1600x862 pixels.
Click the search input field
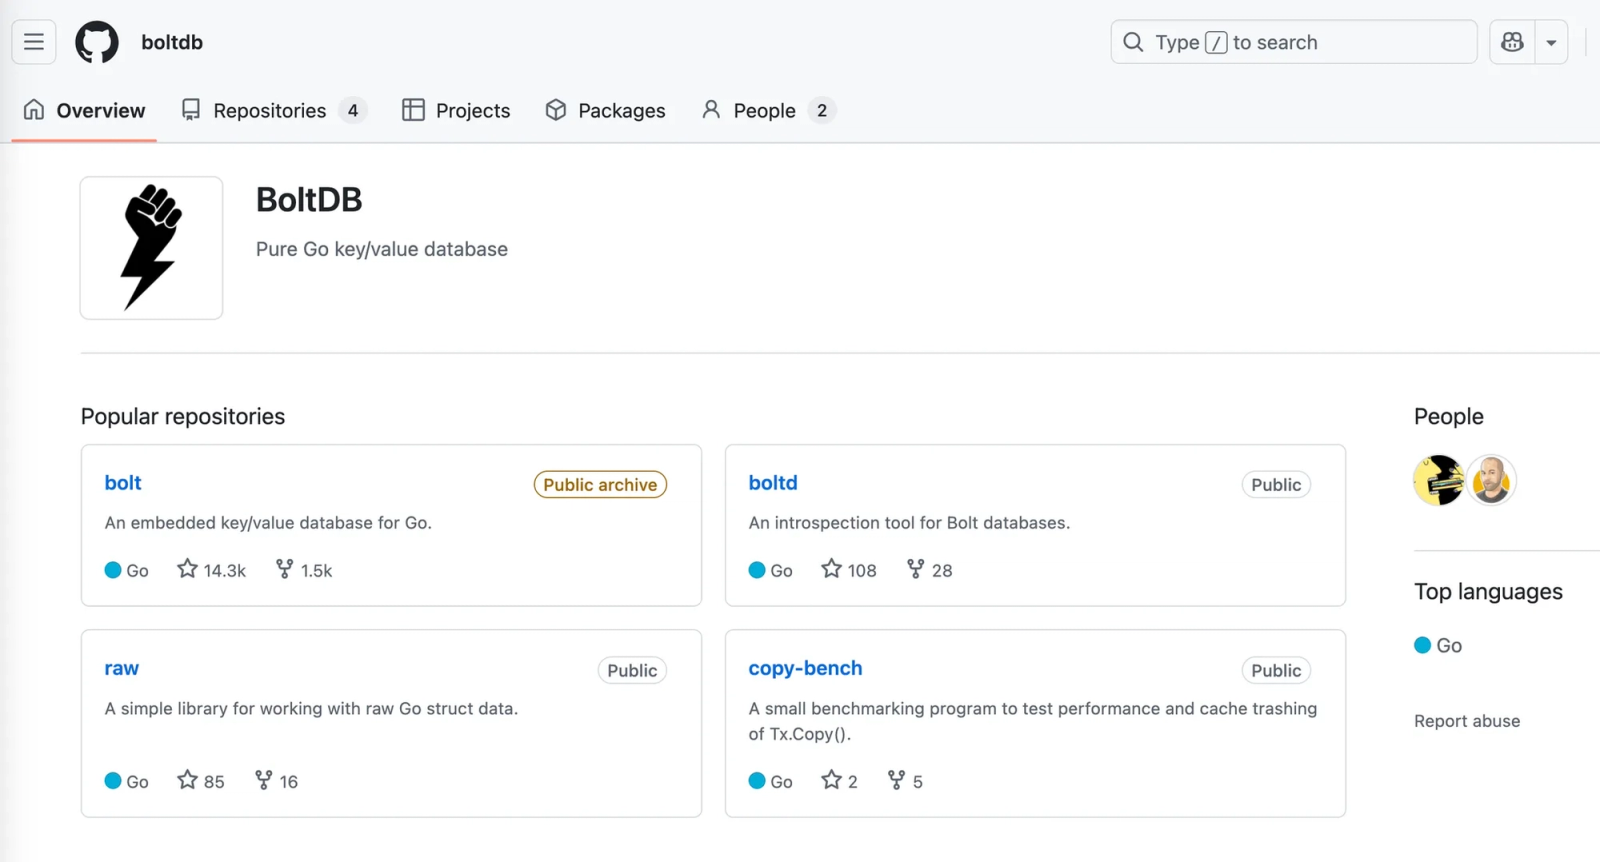click(1294, 42)
